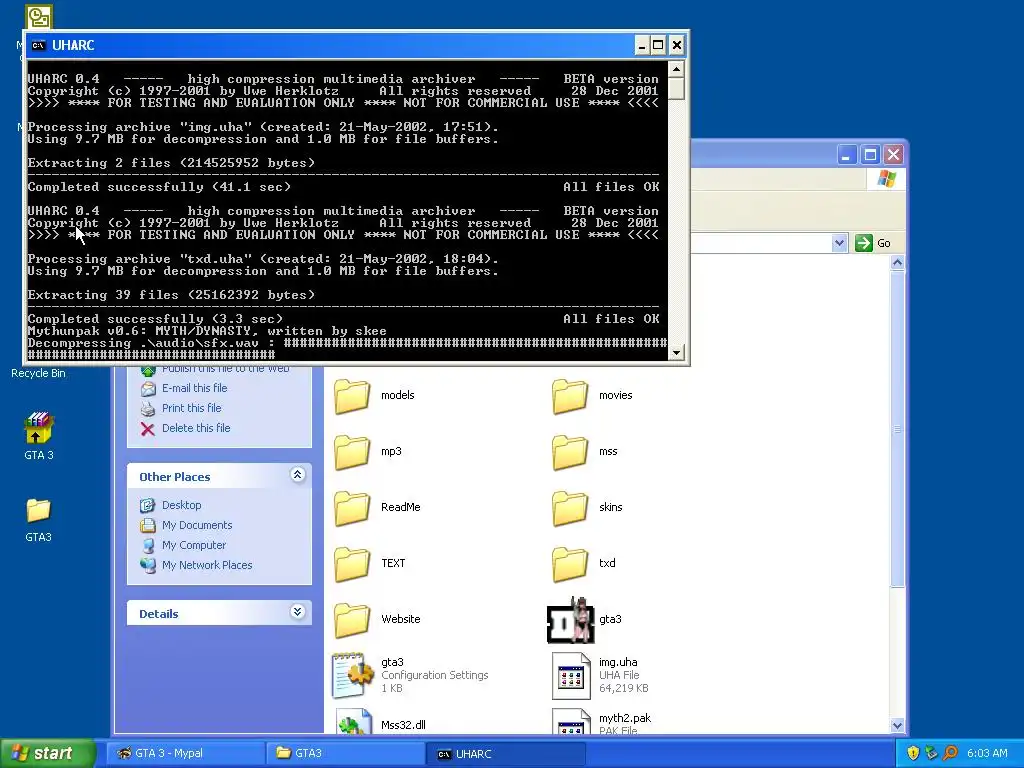
Task: Click the taskbar clock showing 6:03 AM
Action: point(987,753)
